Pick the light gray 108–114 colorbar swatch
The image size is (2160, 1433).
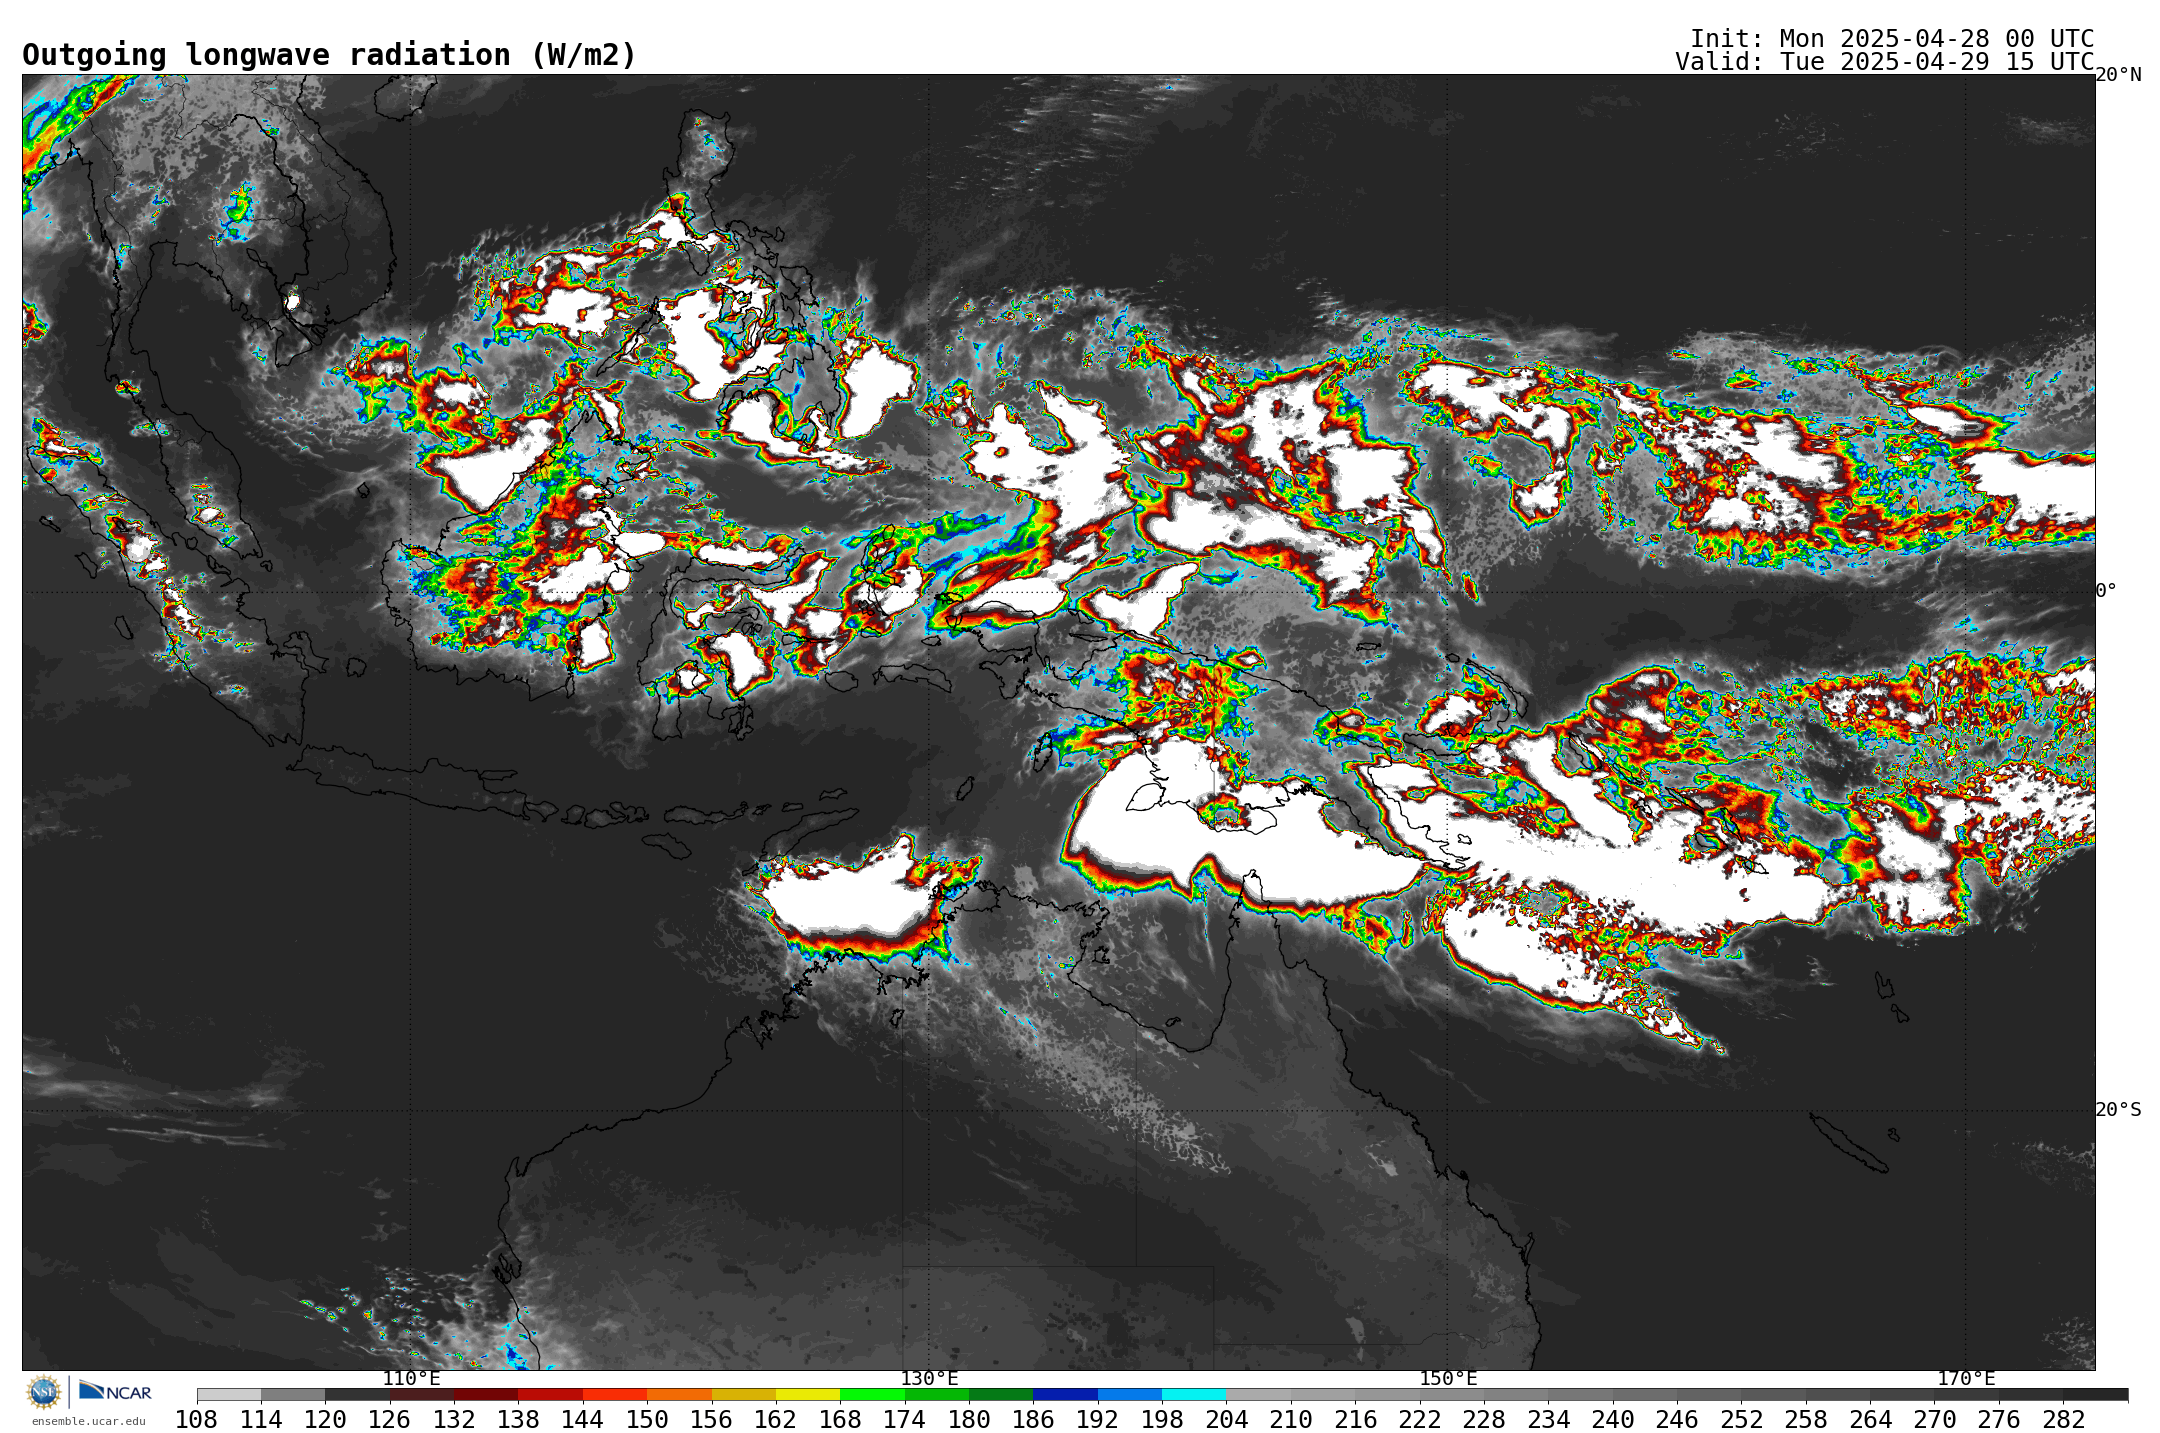(229, 1394)
